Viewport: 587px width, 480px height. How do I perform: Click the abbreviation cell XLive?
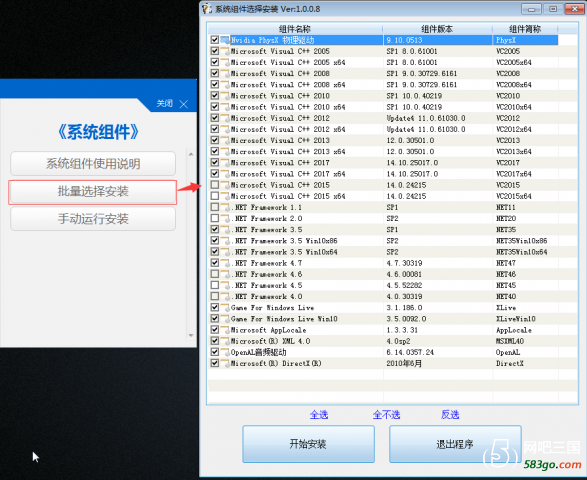[506, 307]
